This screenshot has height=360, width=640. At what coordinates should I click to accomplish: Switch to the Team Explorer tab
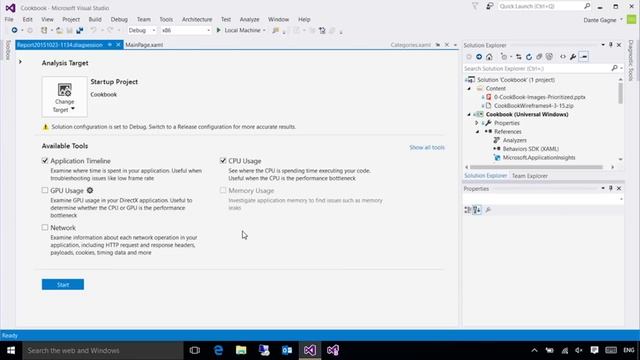click(530, 176)
